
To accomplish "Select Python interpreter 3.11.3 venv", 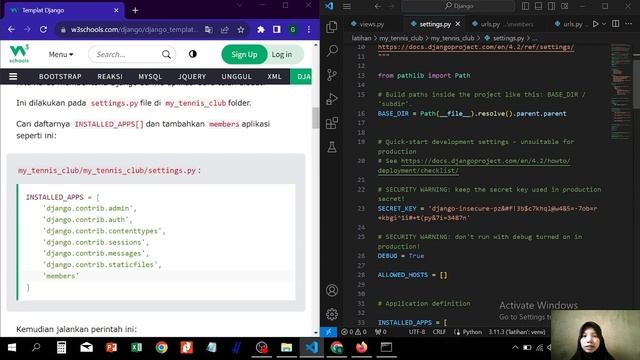I will click(x=517, y=332).
